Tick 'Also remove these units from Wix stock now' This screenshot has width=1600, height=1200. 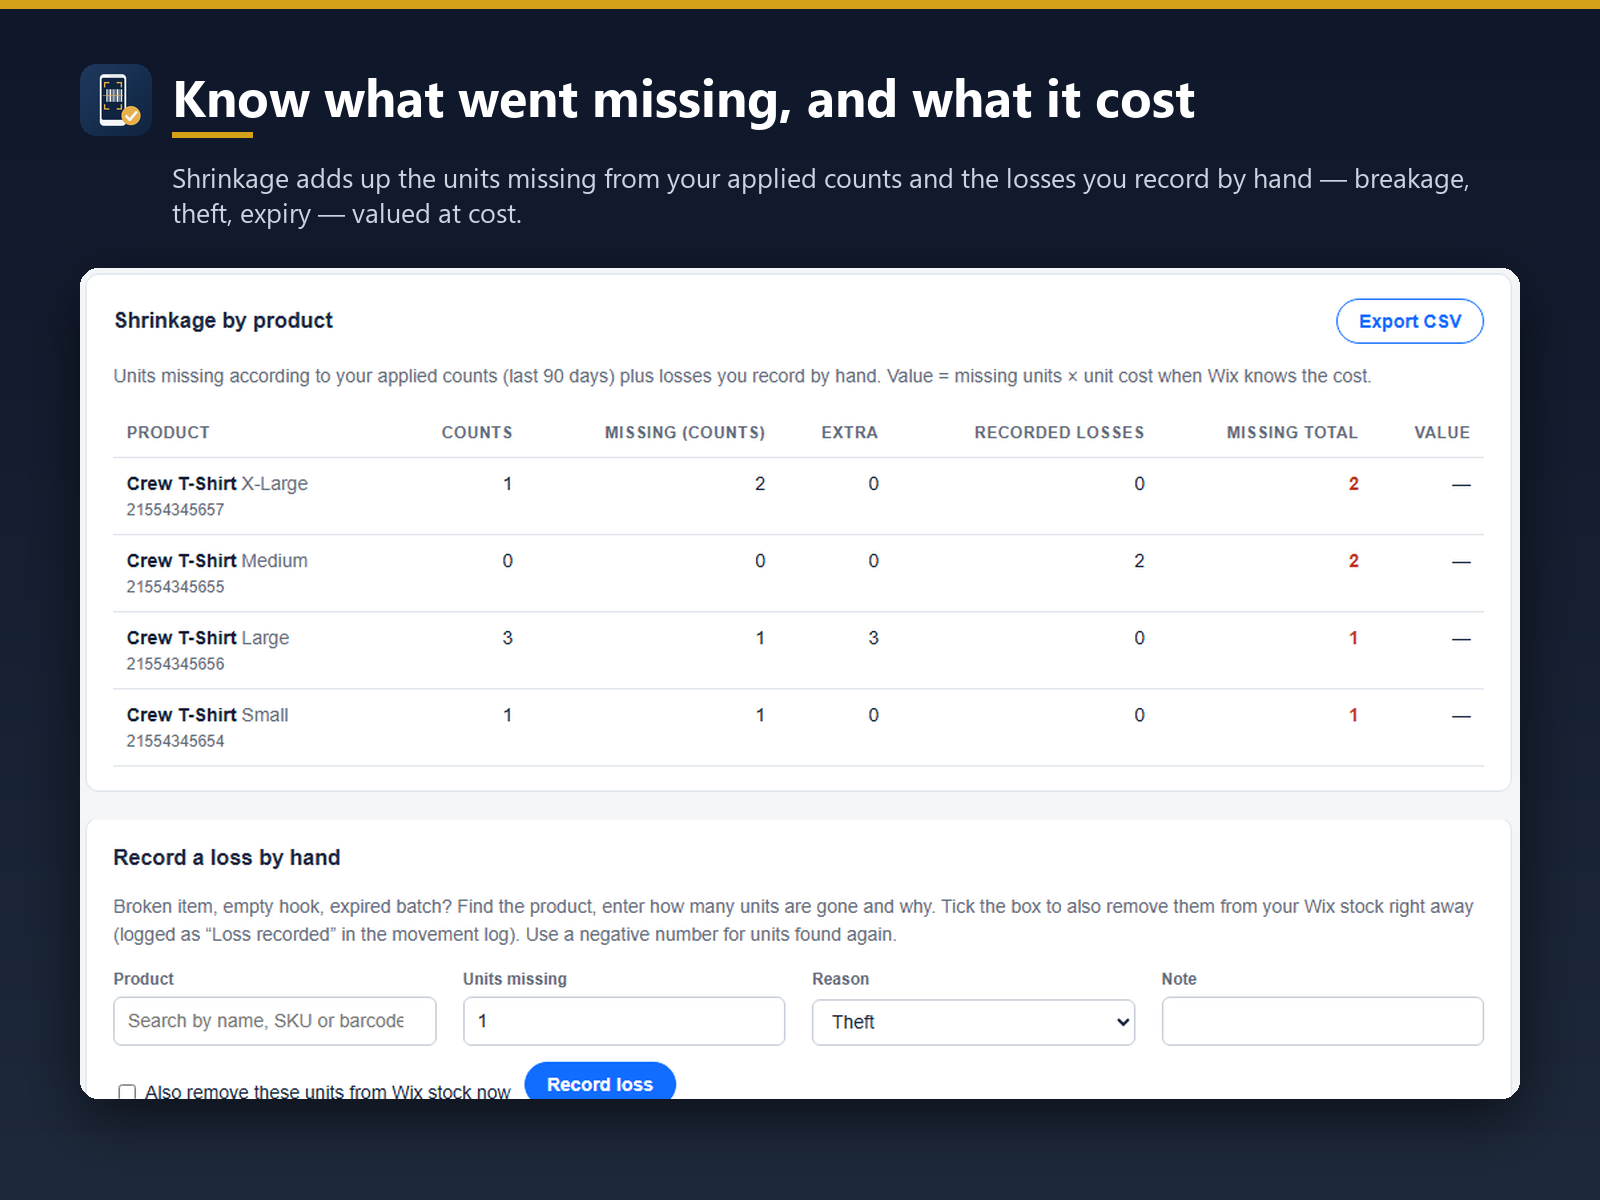pos(127,1092)
